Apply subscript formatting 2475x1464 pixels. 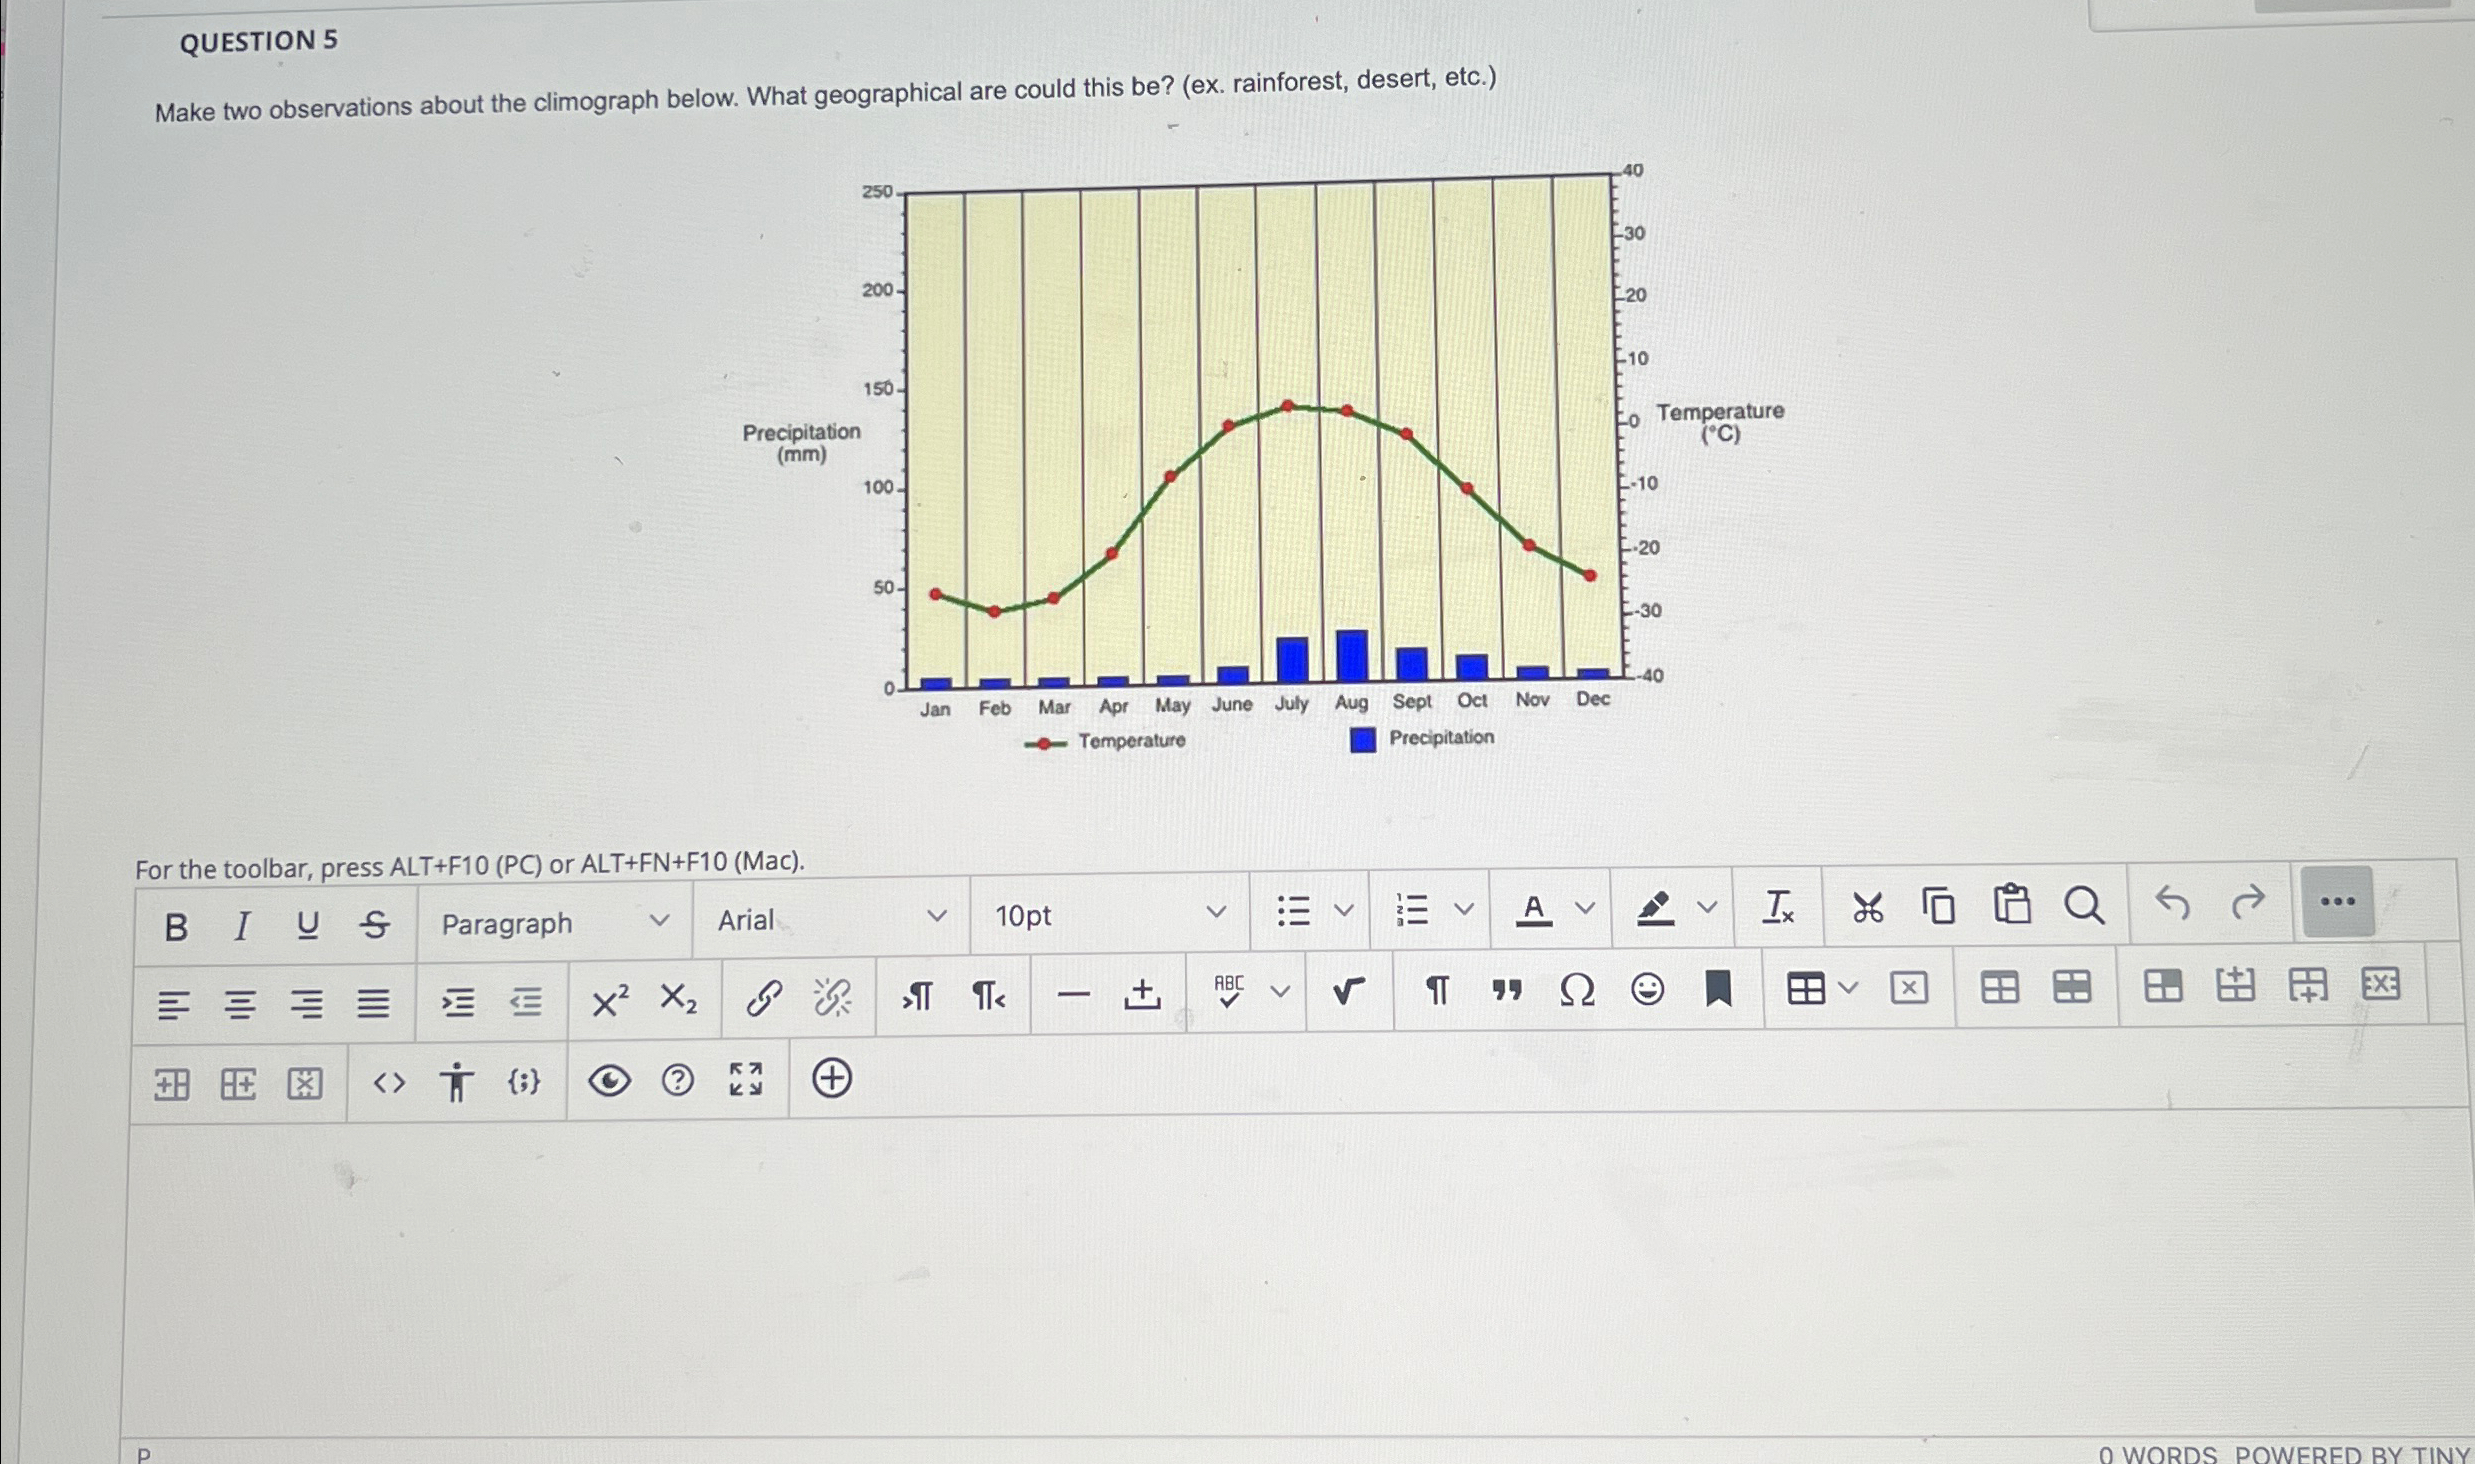click(678, 998)
